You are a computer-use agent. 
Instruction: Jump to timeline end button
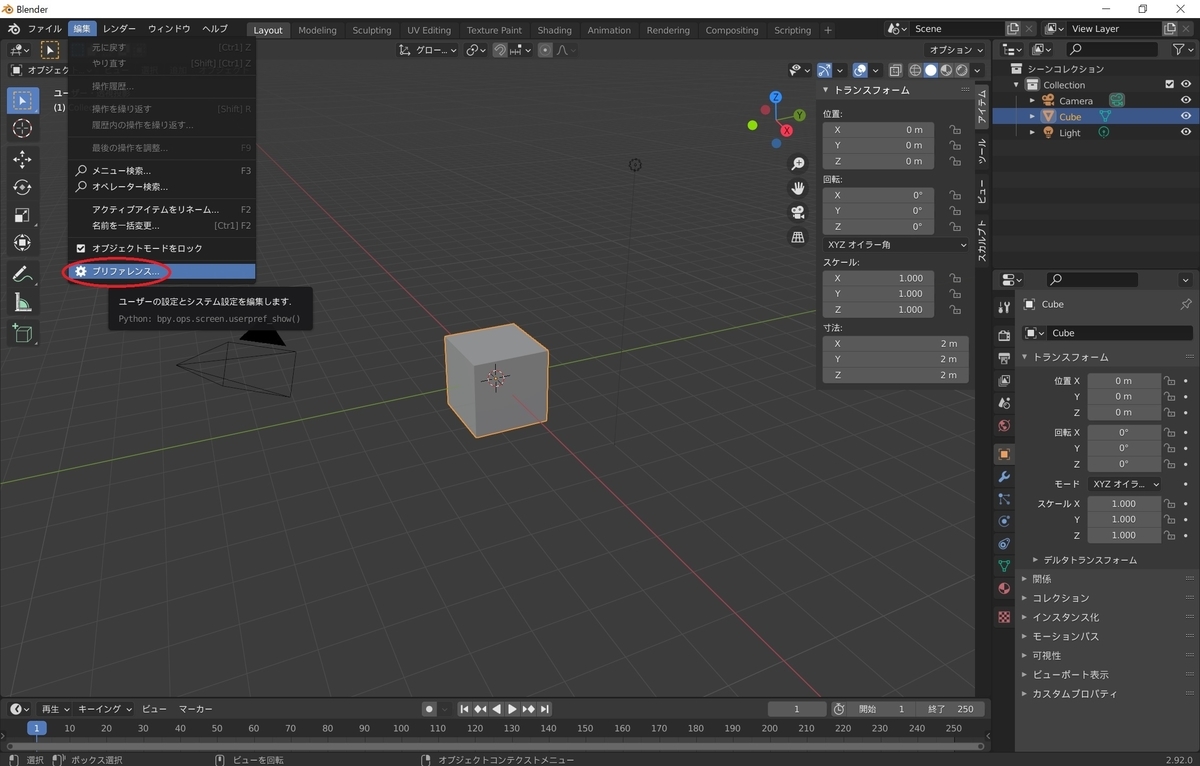[x=545, y=709]
